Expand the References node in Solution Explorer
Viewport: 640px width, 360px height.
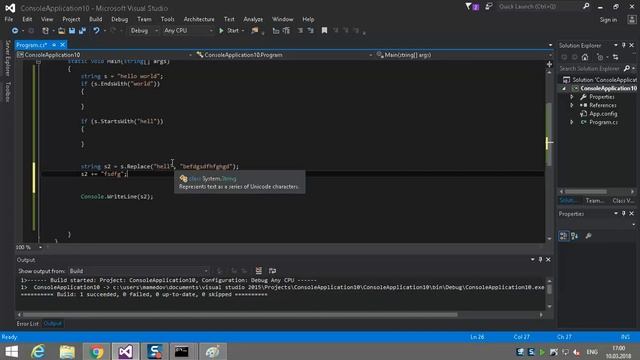tap(572, 105)
